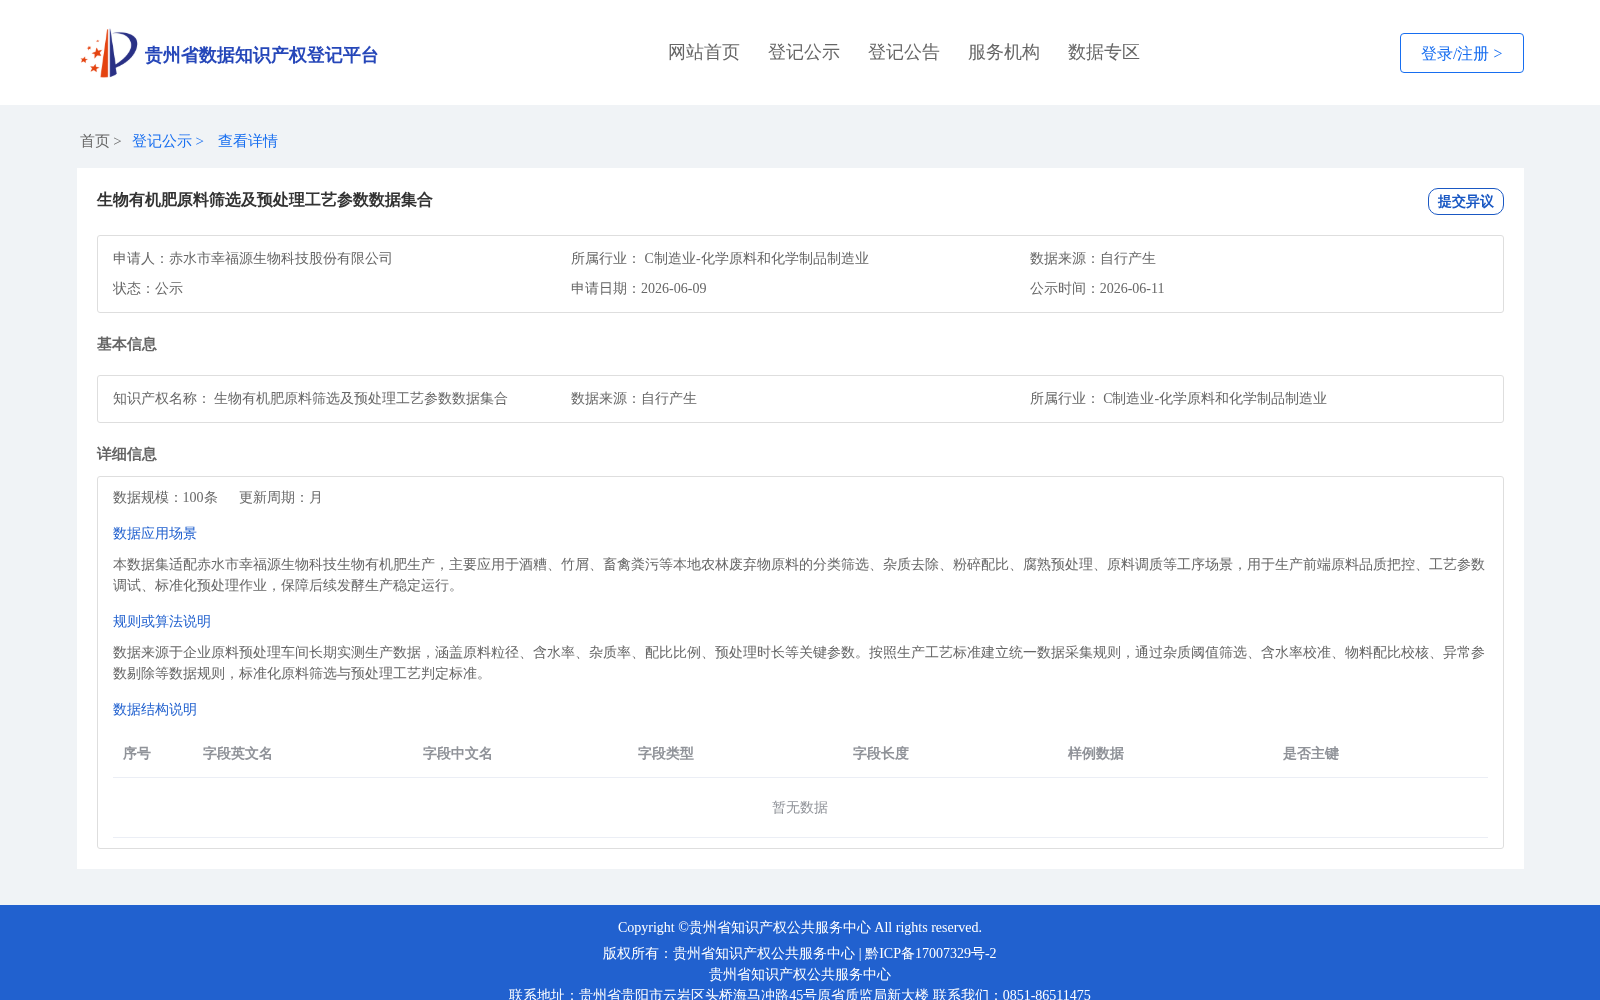Click the 样例数据 column header

click(x=1096, y=753)
